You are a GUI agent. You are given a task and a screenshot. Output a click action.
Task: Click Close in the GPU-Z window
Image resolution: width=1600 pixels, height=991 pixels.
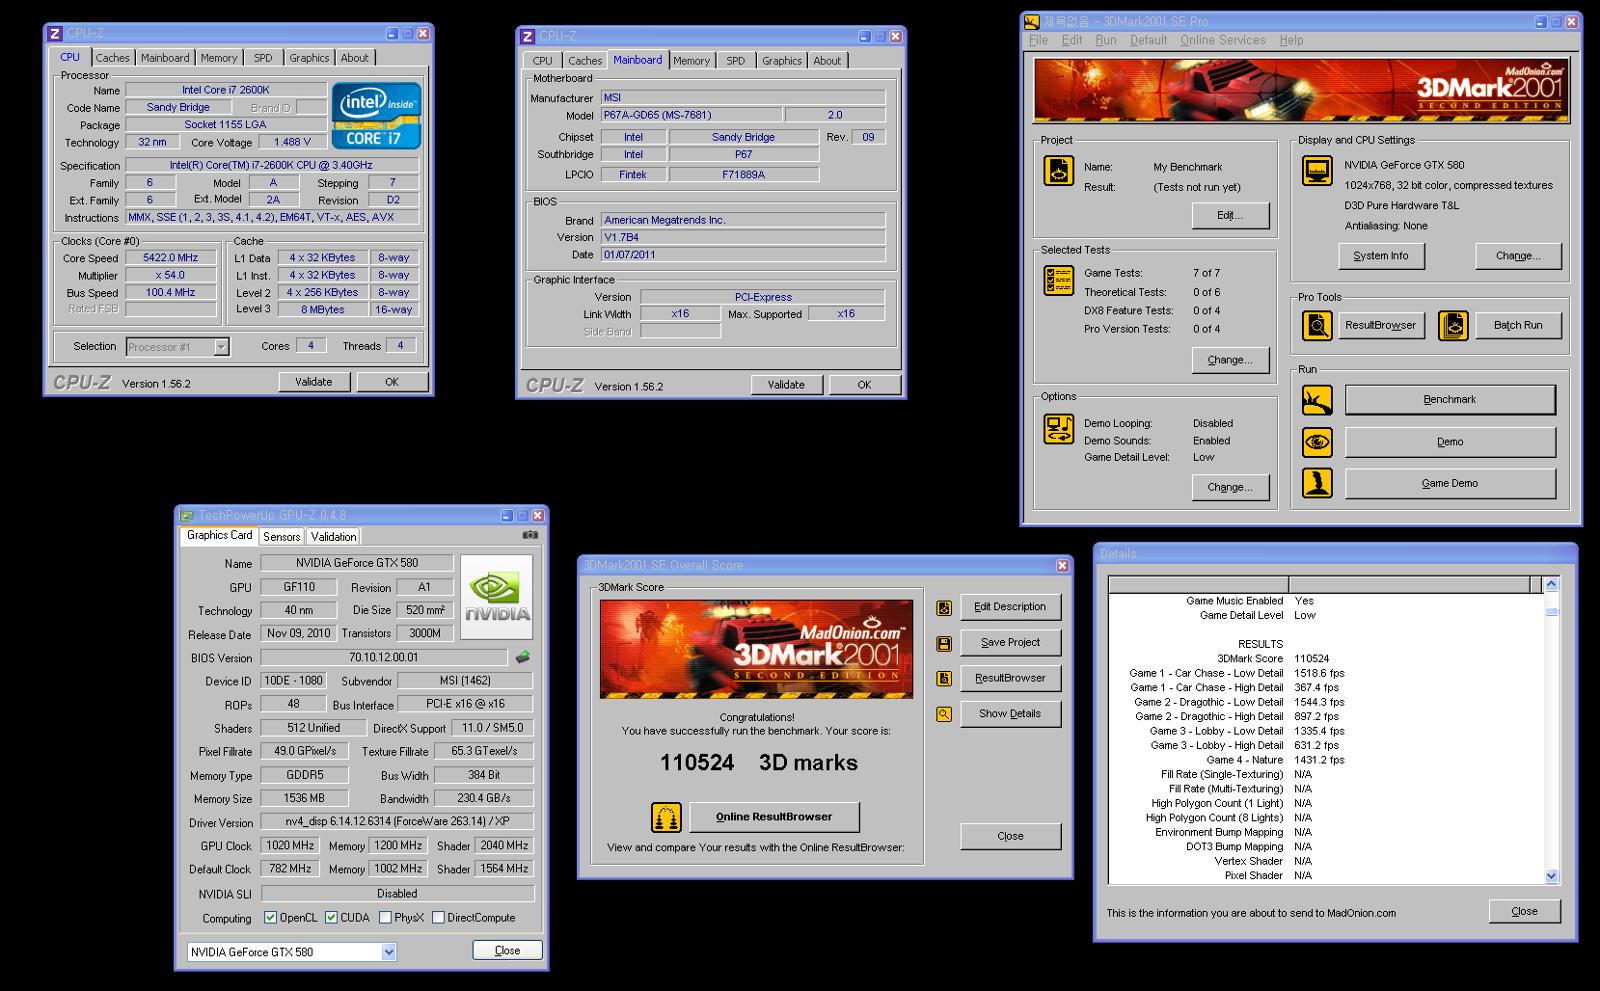click(x=507, y=951)
